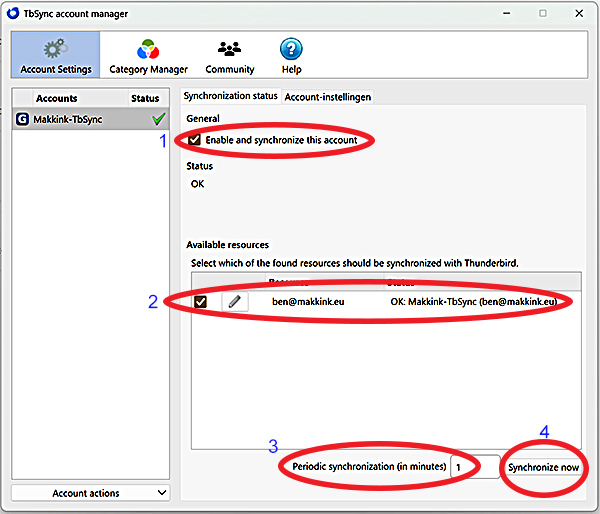
Task: Open the Help question mark icon
Action: tap(291, 49)
